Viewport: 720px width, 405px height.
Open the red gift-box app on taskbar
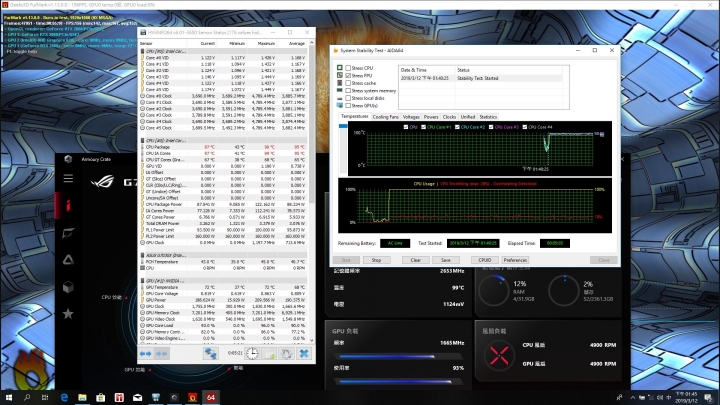(119, 397)
